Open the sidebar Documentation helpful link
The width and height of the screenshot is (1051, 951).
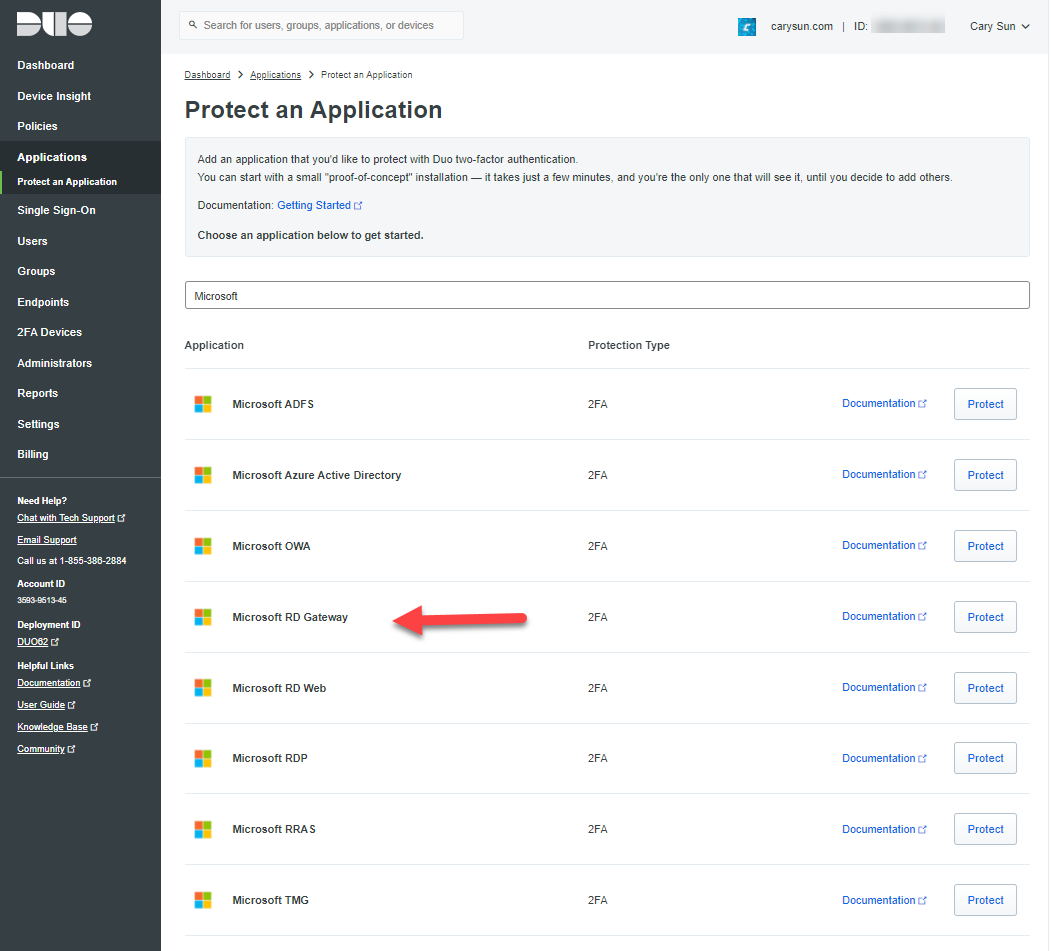pyautogui.click(x=54, y=683)
